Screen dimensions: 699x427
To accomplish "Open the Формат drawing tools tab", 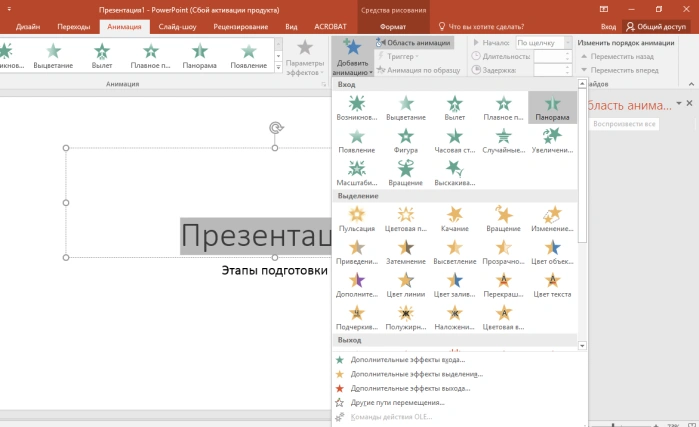I will 393,27.
